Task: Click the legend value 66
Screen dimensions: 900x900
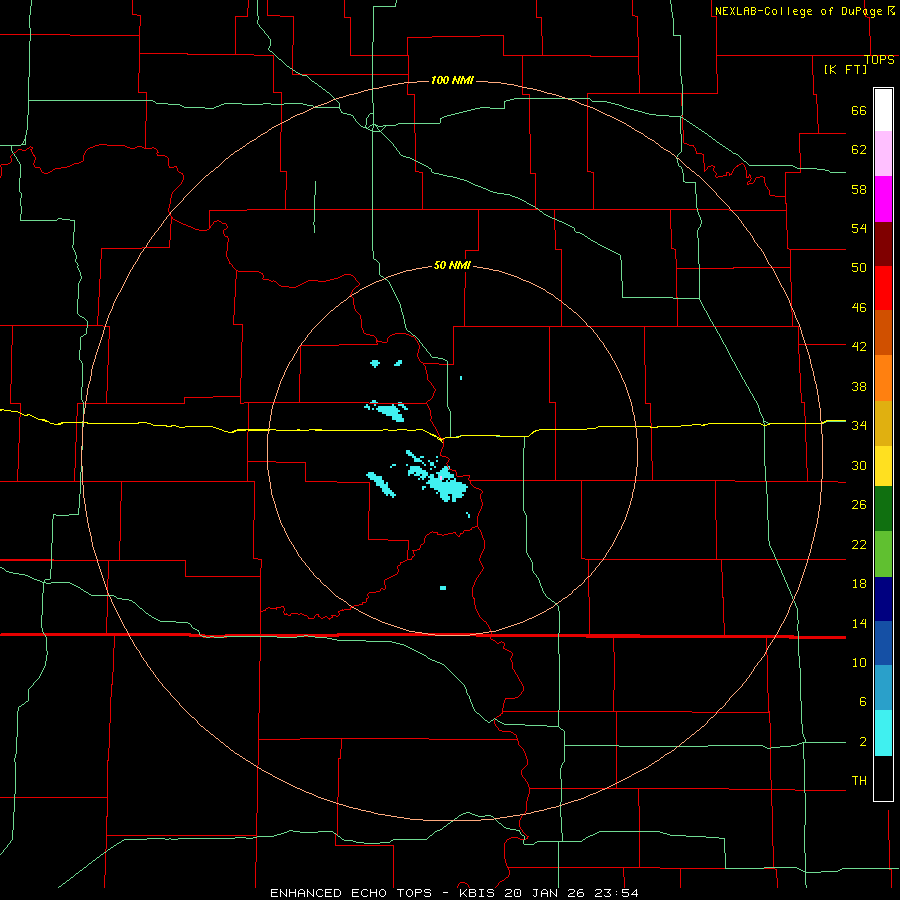Action: [859, 110]
